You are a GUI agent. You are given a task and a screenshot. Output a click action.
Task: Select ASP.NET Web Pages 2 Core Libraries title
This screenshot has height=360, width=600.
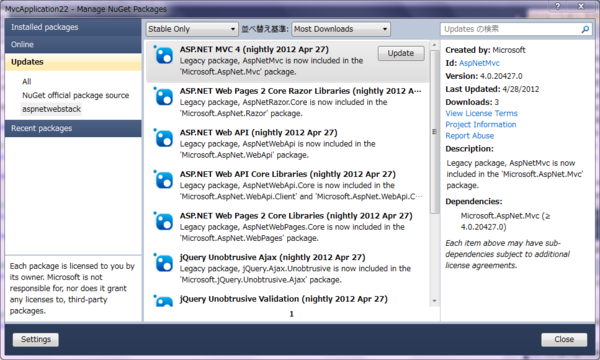point(296,216)
